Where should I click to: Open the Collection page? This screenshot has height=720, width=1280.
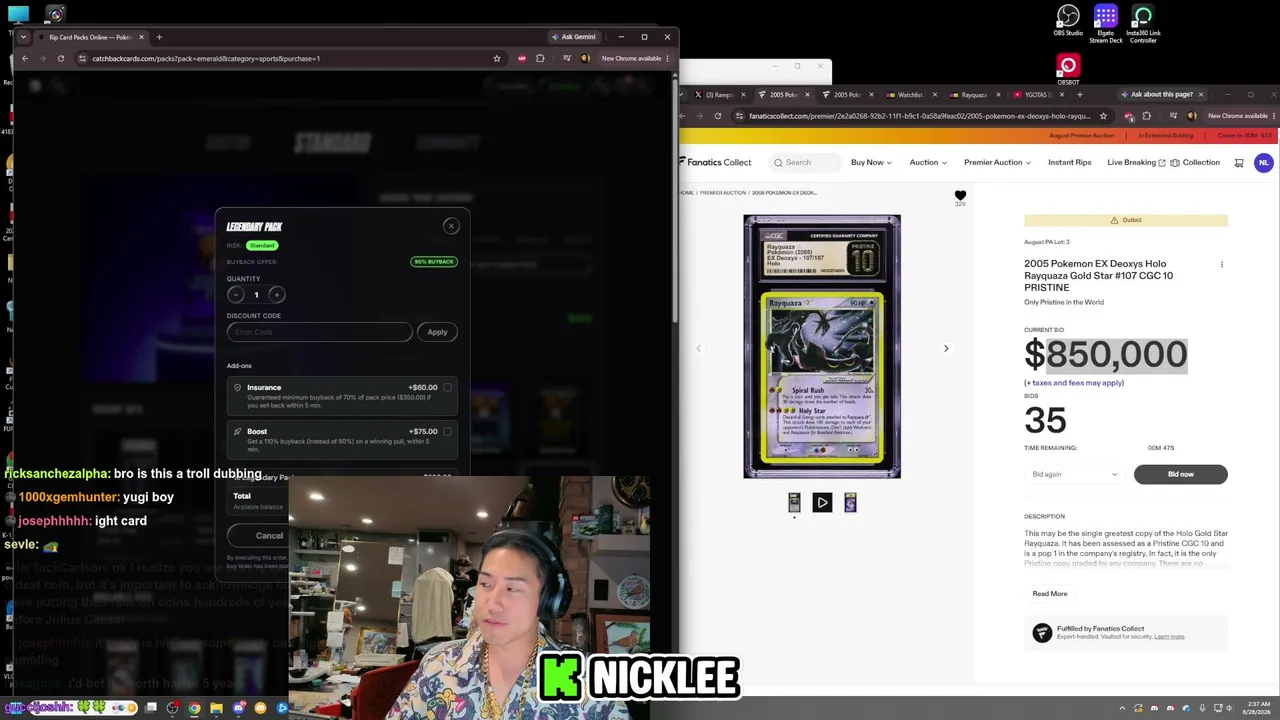tap(1195, 162)
